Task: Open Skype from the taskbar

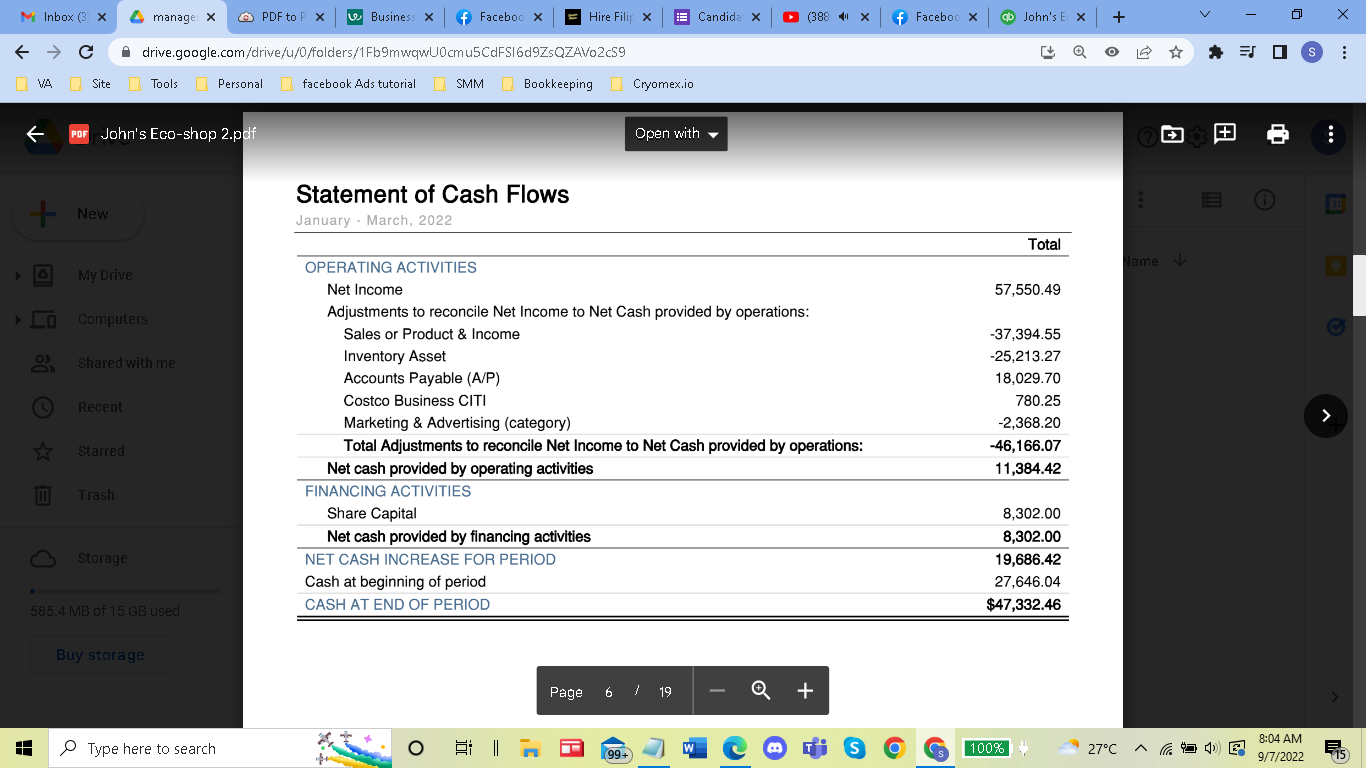Action: (x=854, y=748)
